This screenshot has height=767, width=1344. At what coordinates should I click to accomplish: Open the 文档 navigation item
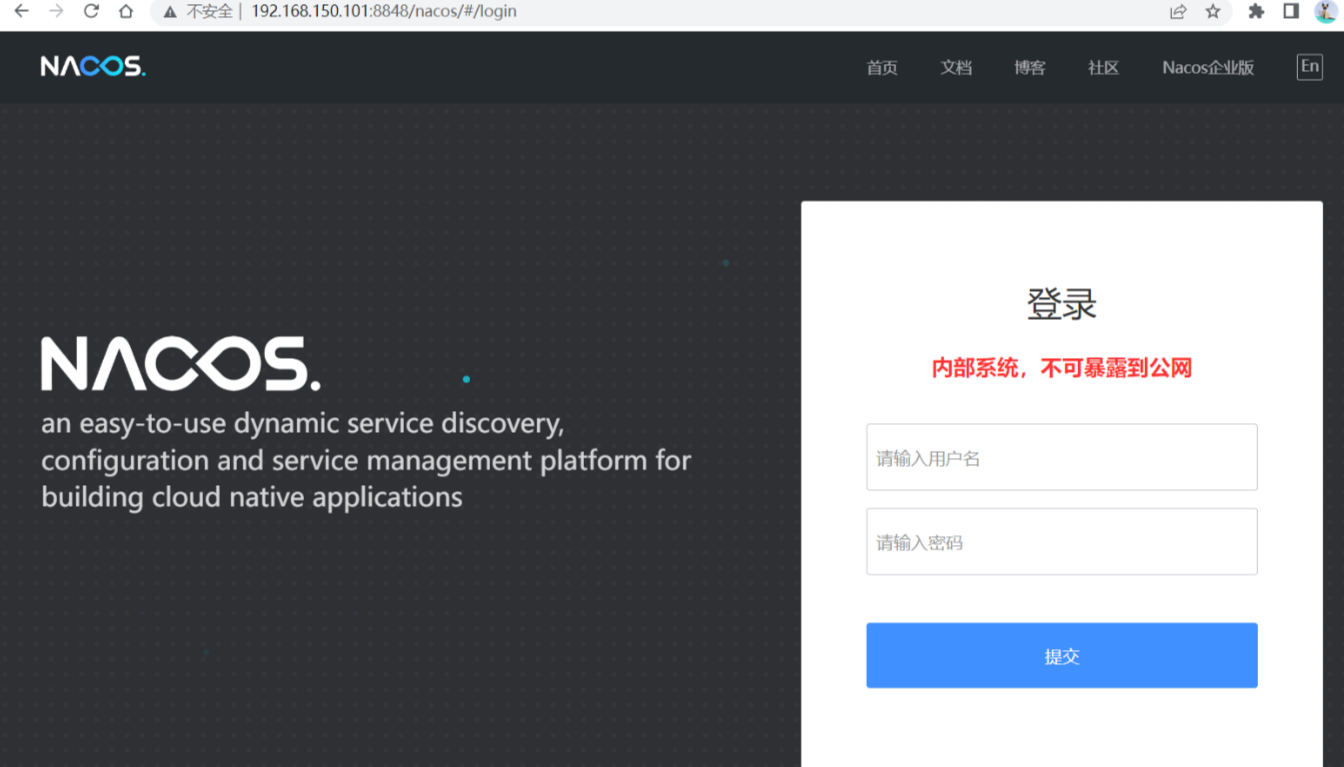pyautogui.click(x=956, y=68)
